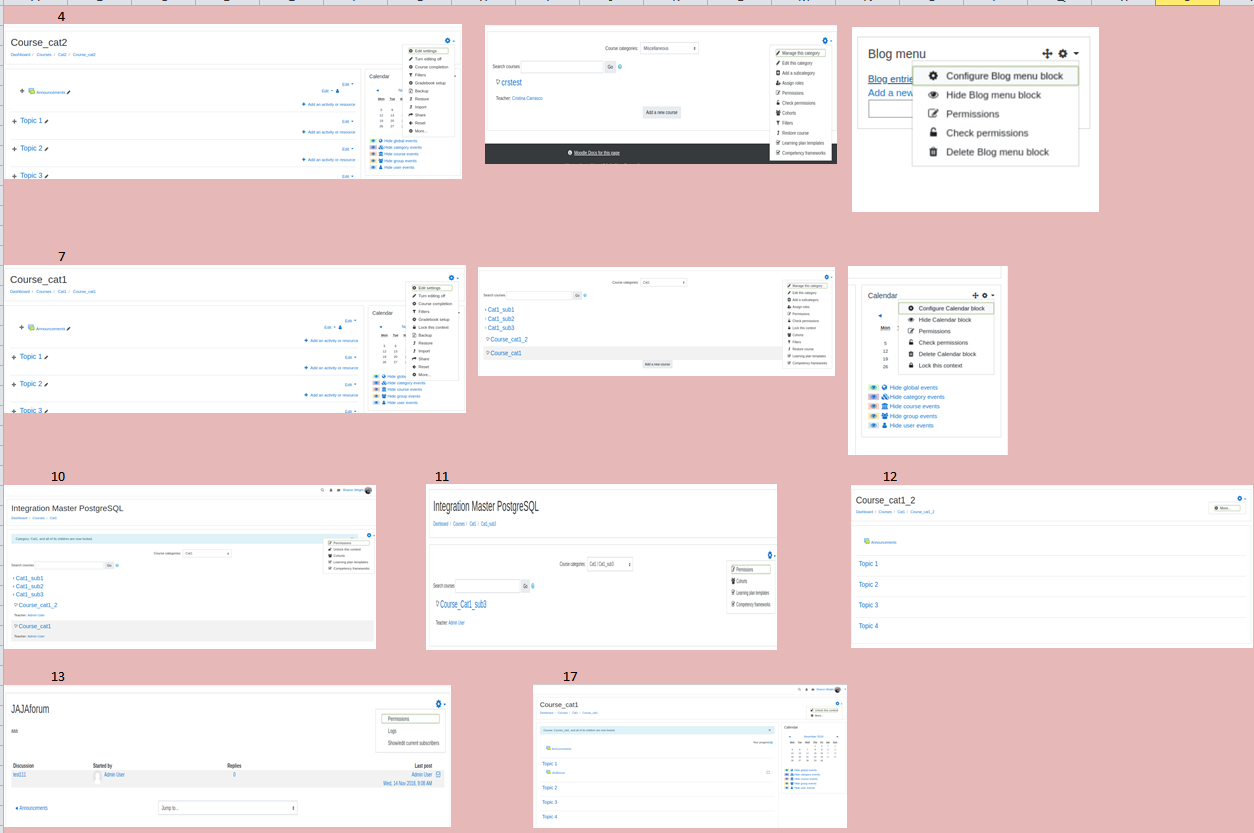
Task: Click Unlock this context in screenshot 17
Action: 825,709
